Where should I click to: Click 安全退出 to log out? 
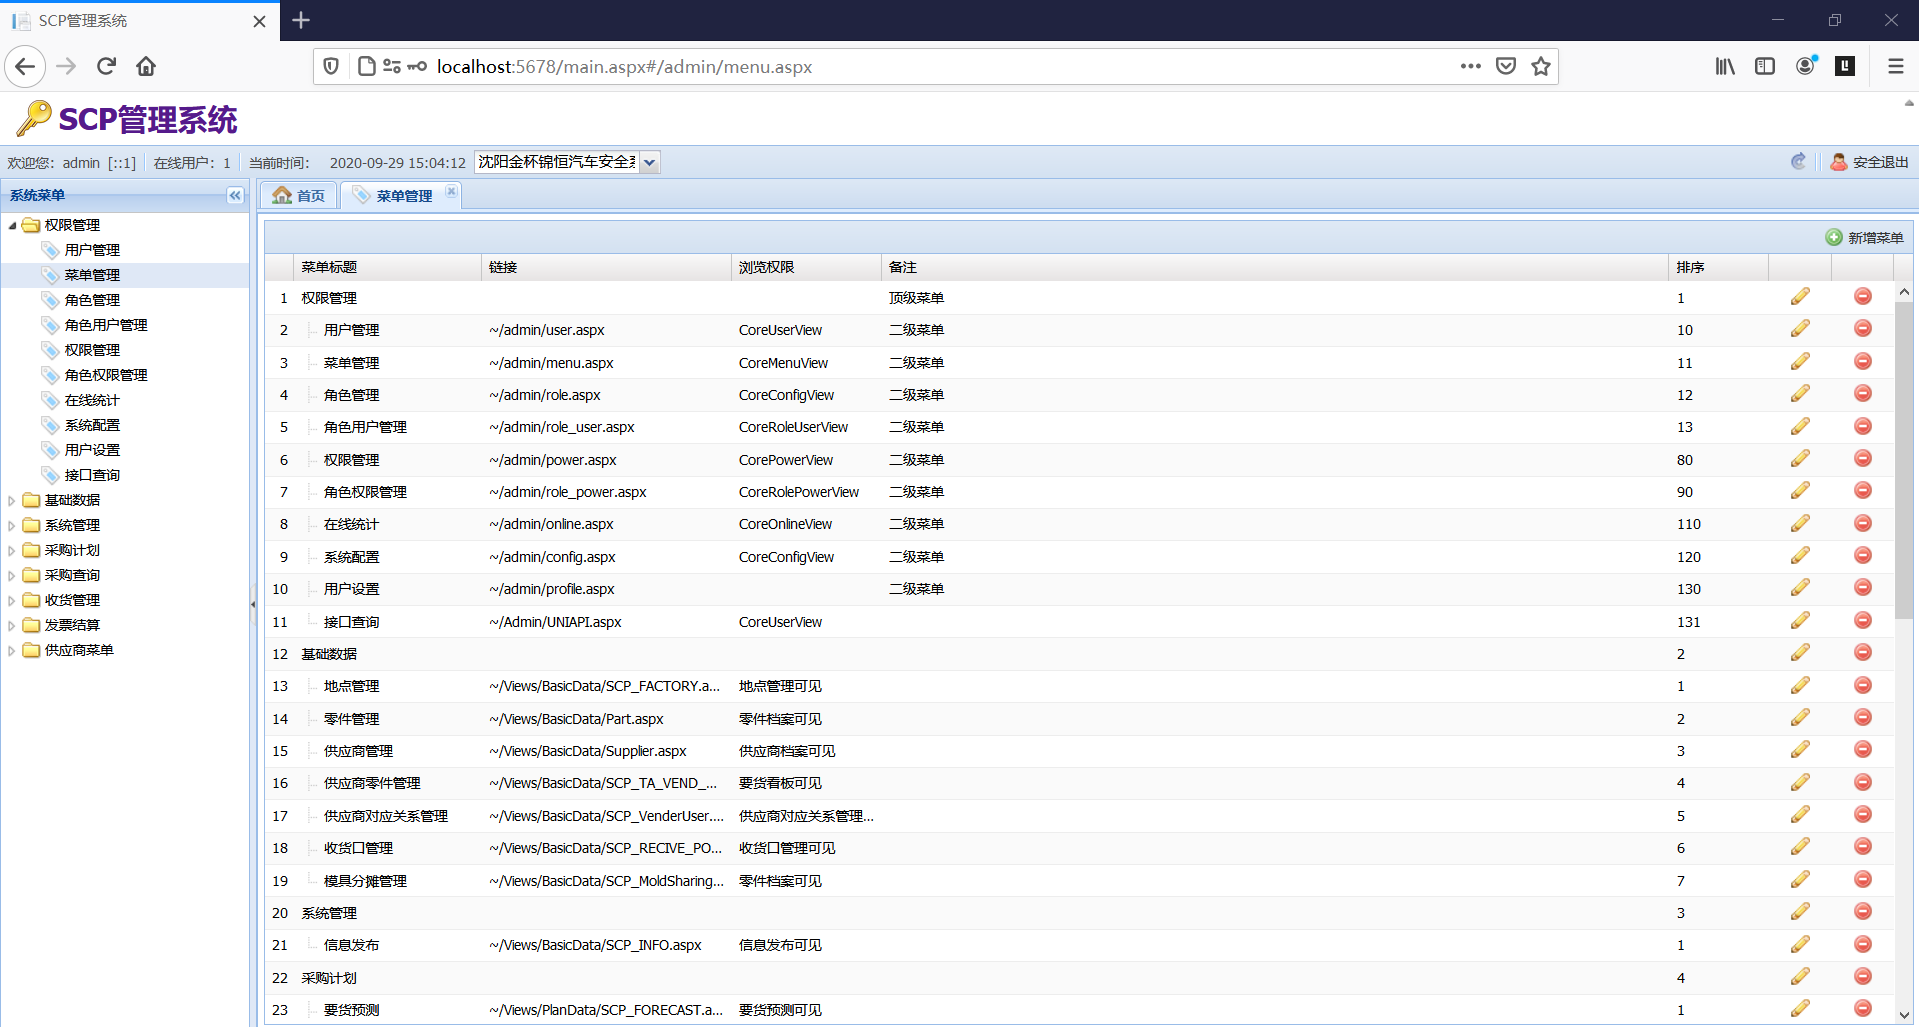[x=1869, y=162]
